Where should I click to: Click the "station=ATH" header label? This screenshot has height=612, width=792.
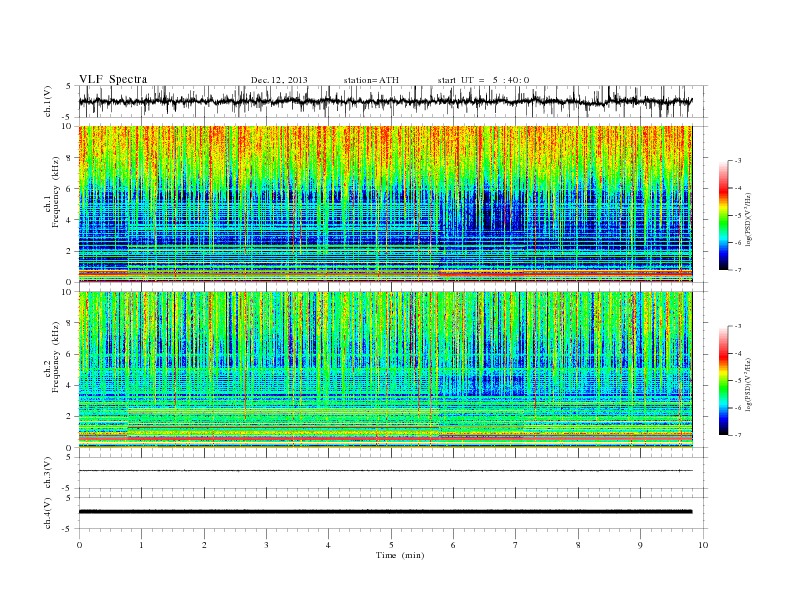[371, 80]
